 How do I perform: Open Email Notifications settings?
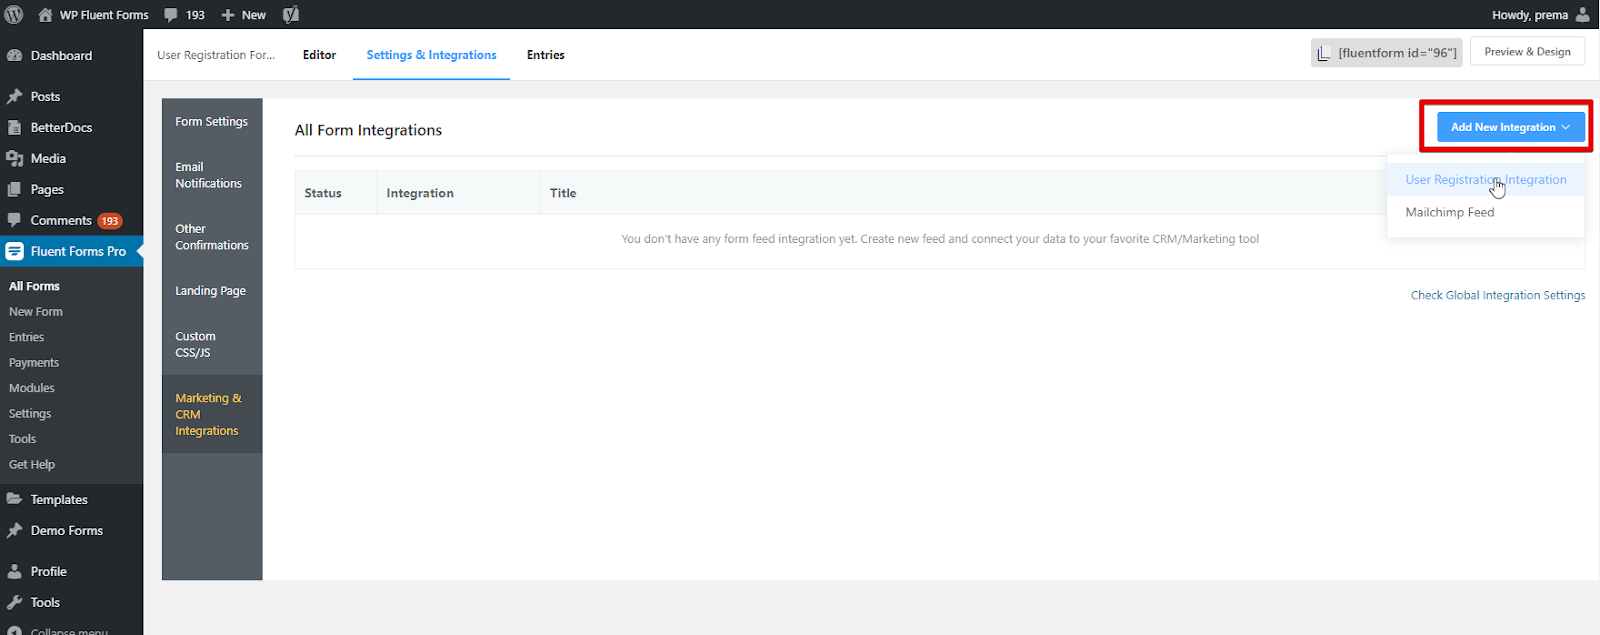click(212, 175)
